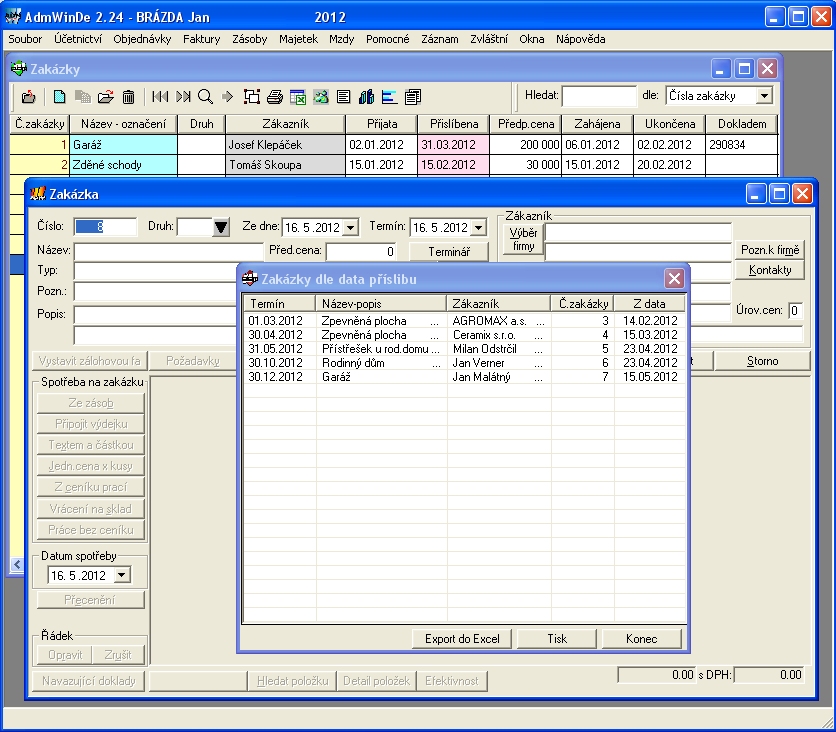Select row with AGROMAX a.s. in dialog
Screen dimensions: 836x732
point(464,320)
